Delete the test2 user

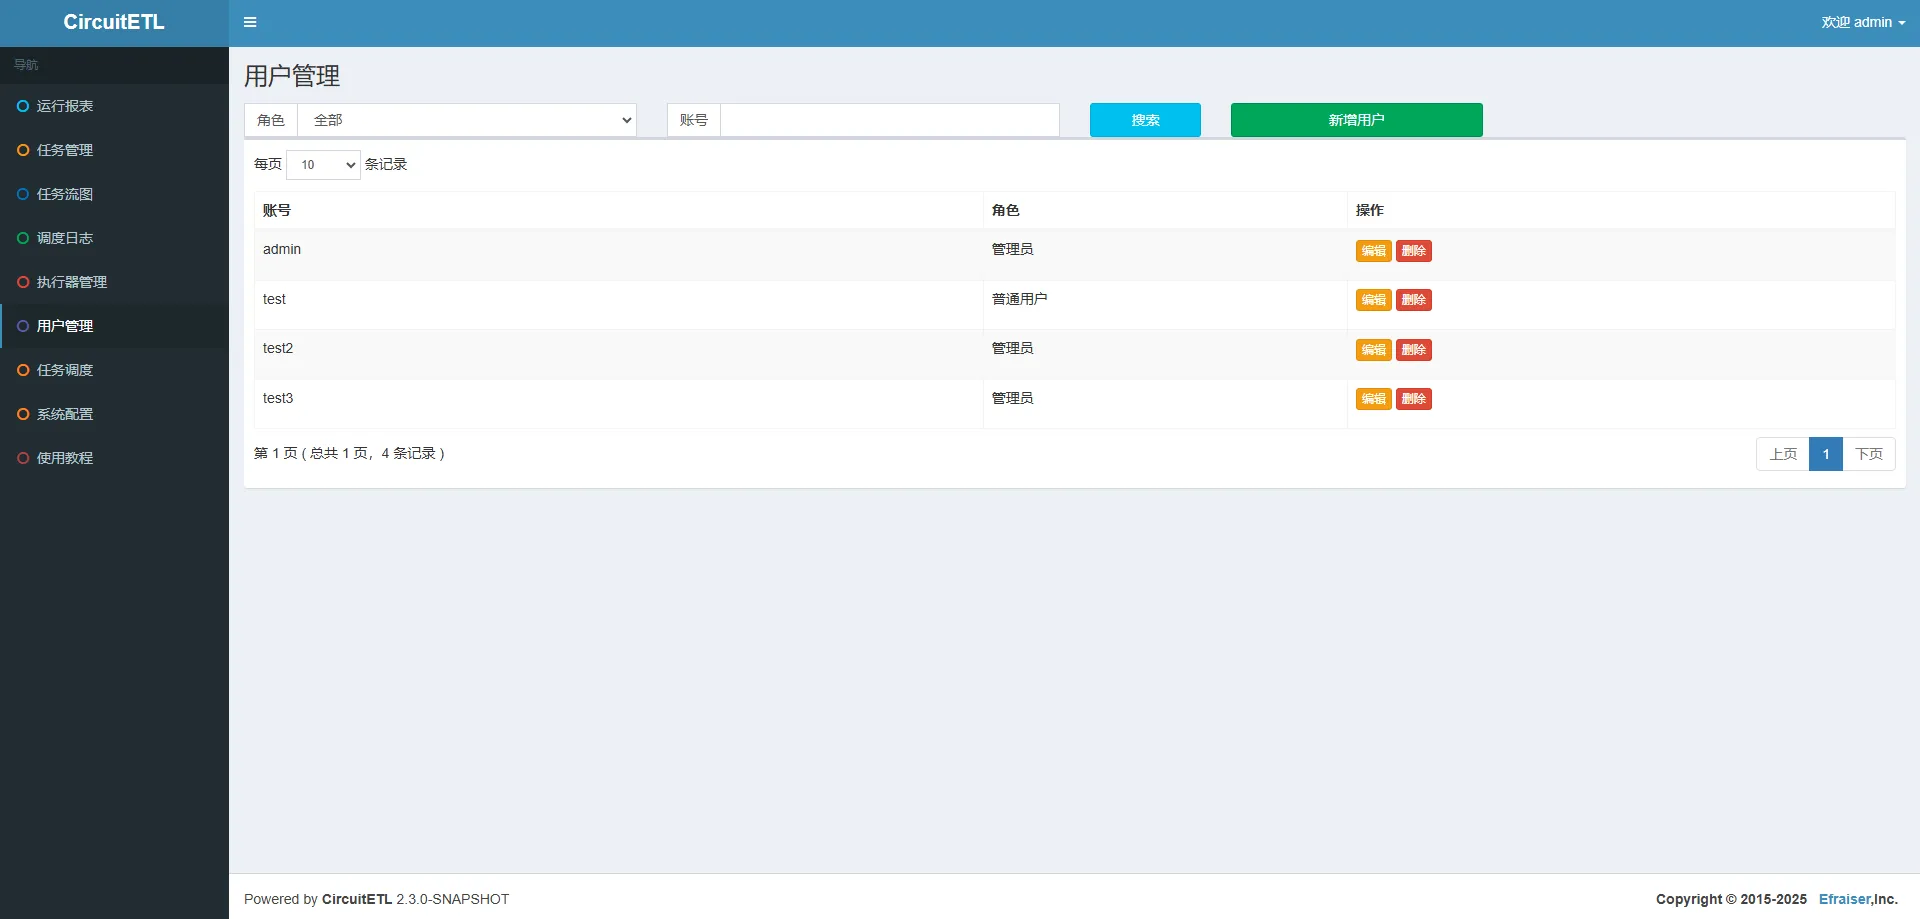click(x=1413, y=350)
